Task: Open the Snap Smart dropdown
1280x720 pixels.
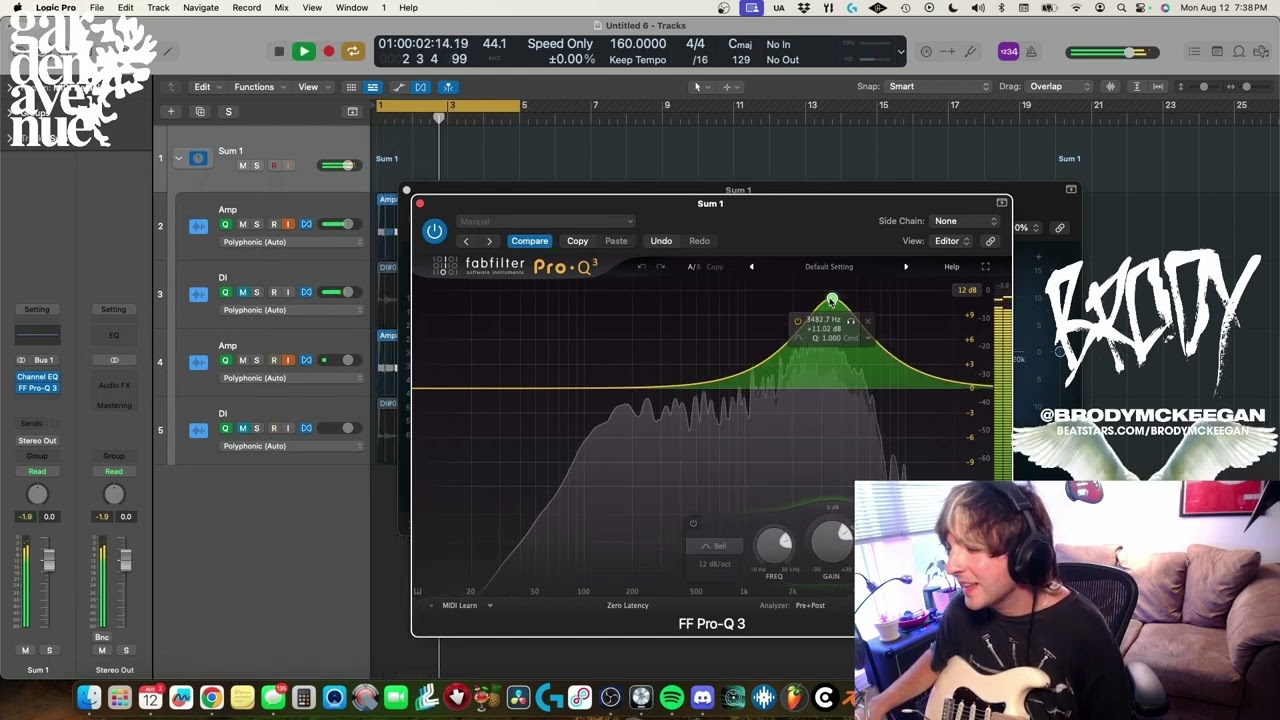Action: coord(937,87)
